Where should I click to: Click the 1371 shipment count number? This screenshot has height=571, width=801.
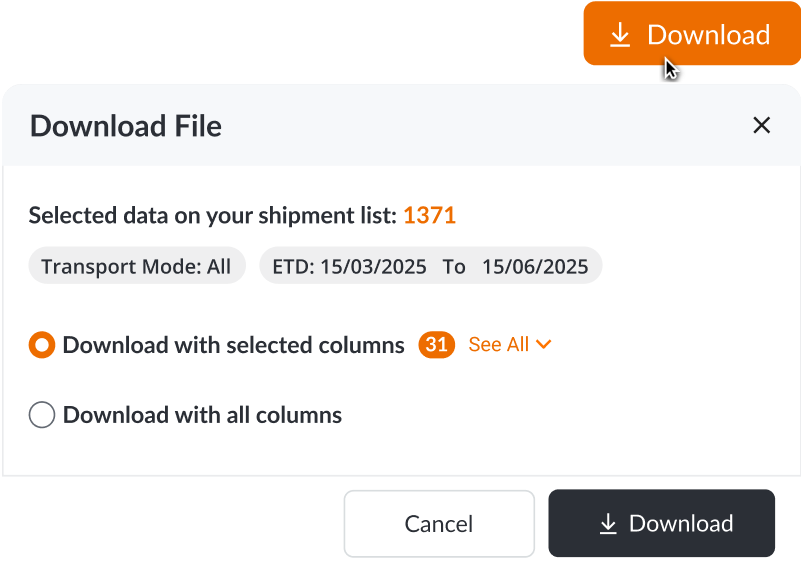(x=429, y=215)
